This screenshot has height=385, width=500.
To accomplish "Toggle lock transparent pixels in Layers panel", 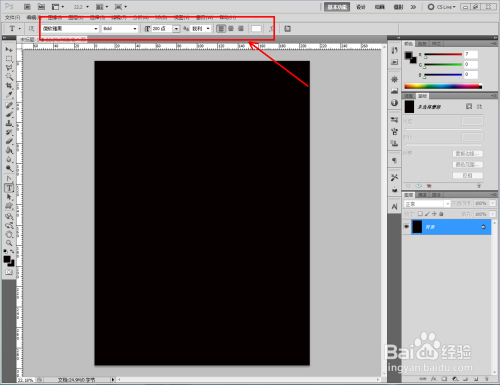I will pyautogui.click(x=420, y=214).
